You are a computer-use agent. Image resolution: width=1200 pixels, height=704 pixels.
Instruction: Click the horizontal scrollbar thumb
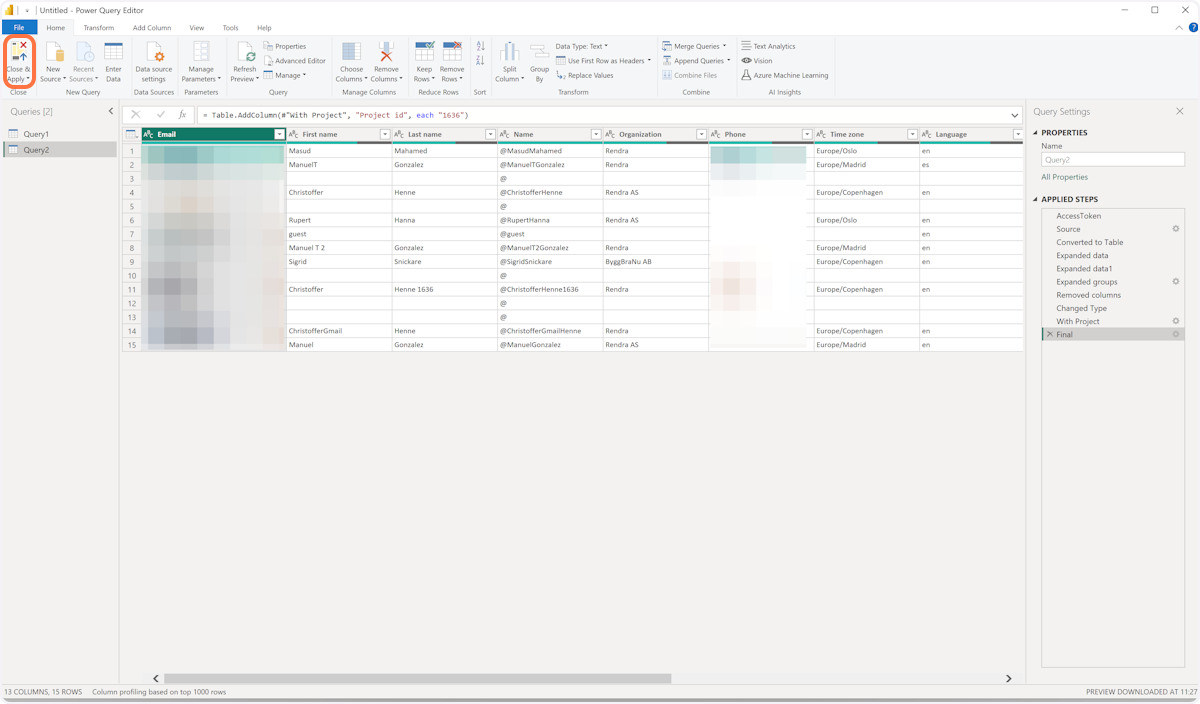(417, 678)
